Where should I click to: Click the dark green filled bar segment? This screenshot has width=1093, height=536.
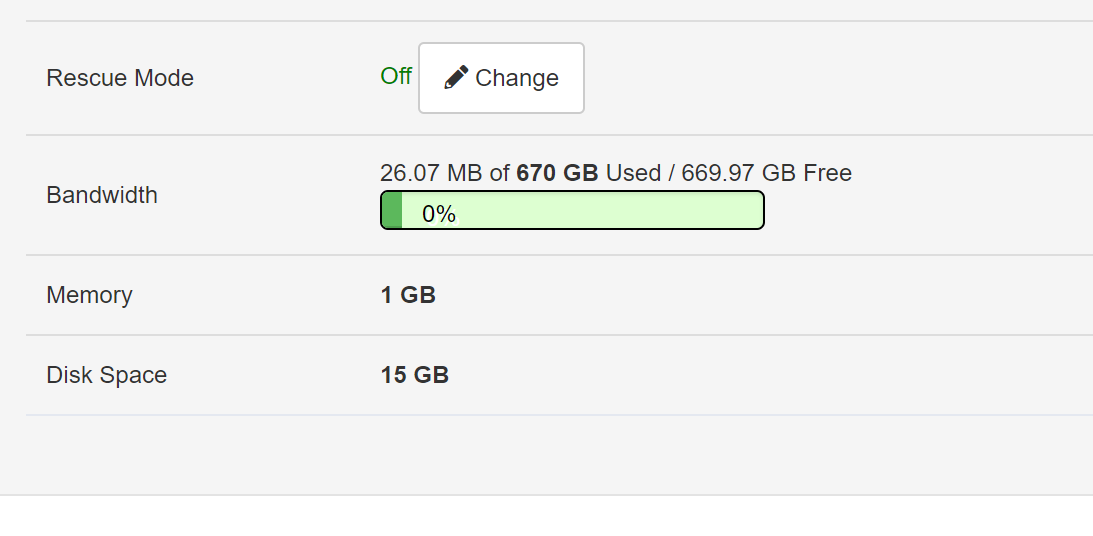[x=392, y=210]
